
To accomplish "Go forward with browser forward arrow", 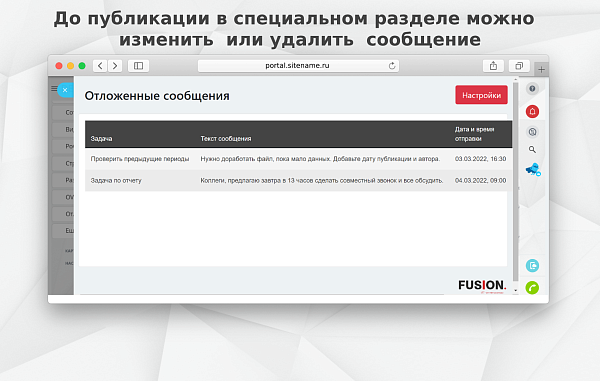I will click(x=115, y=66).
